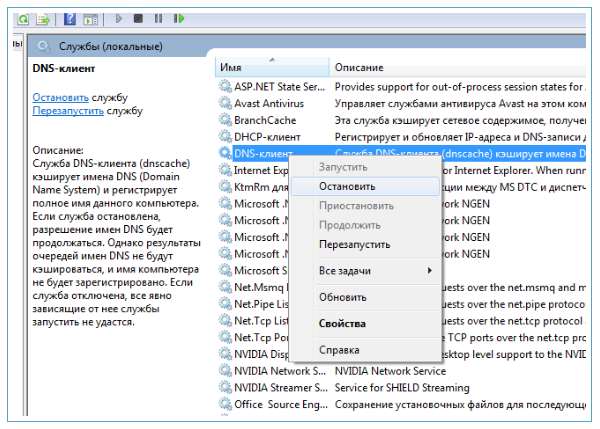Image resolution: width=600 pixels, height=429 pixels.
Task: Select the Net.Tcp List service row name
Action: coord(261,321)
